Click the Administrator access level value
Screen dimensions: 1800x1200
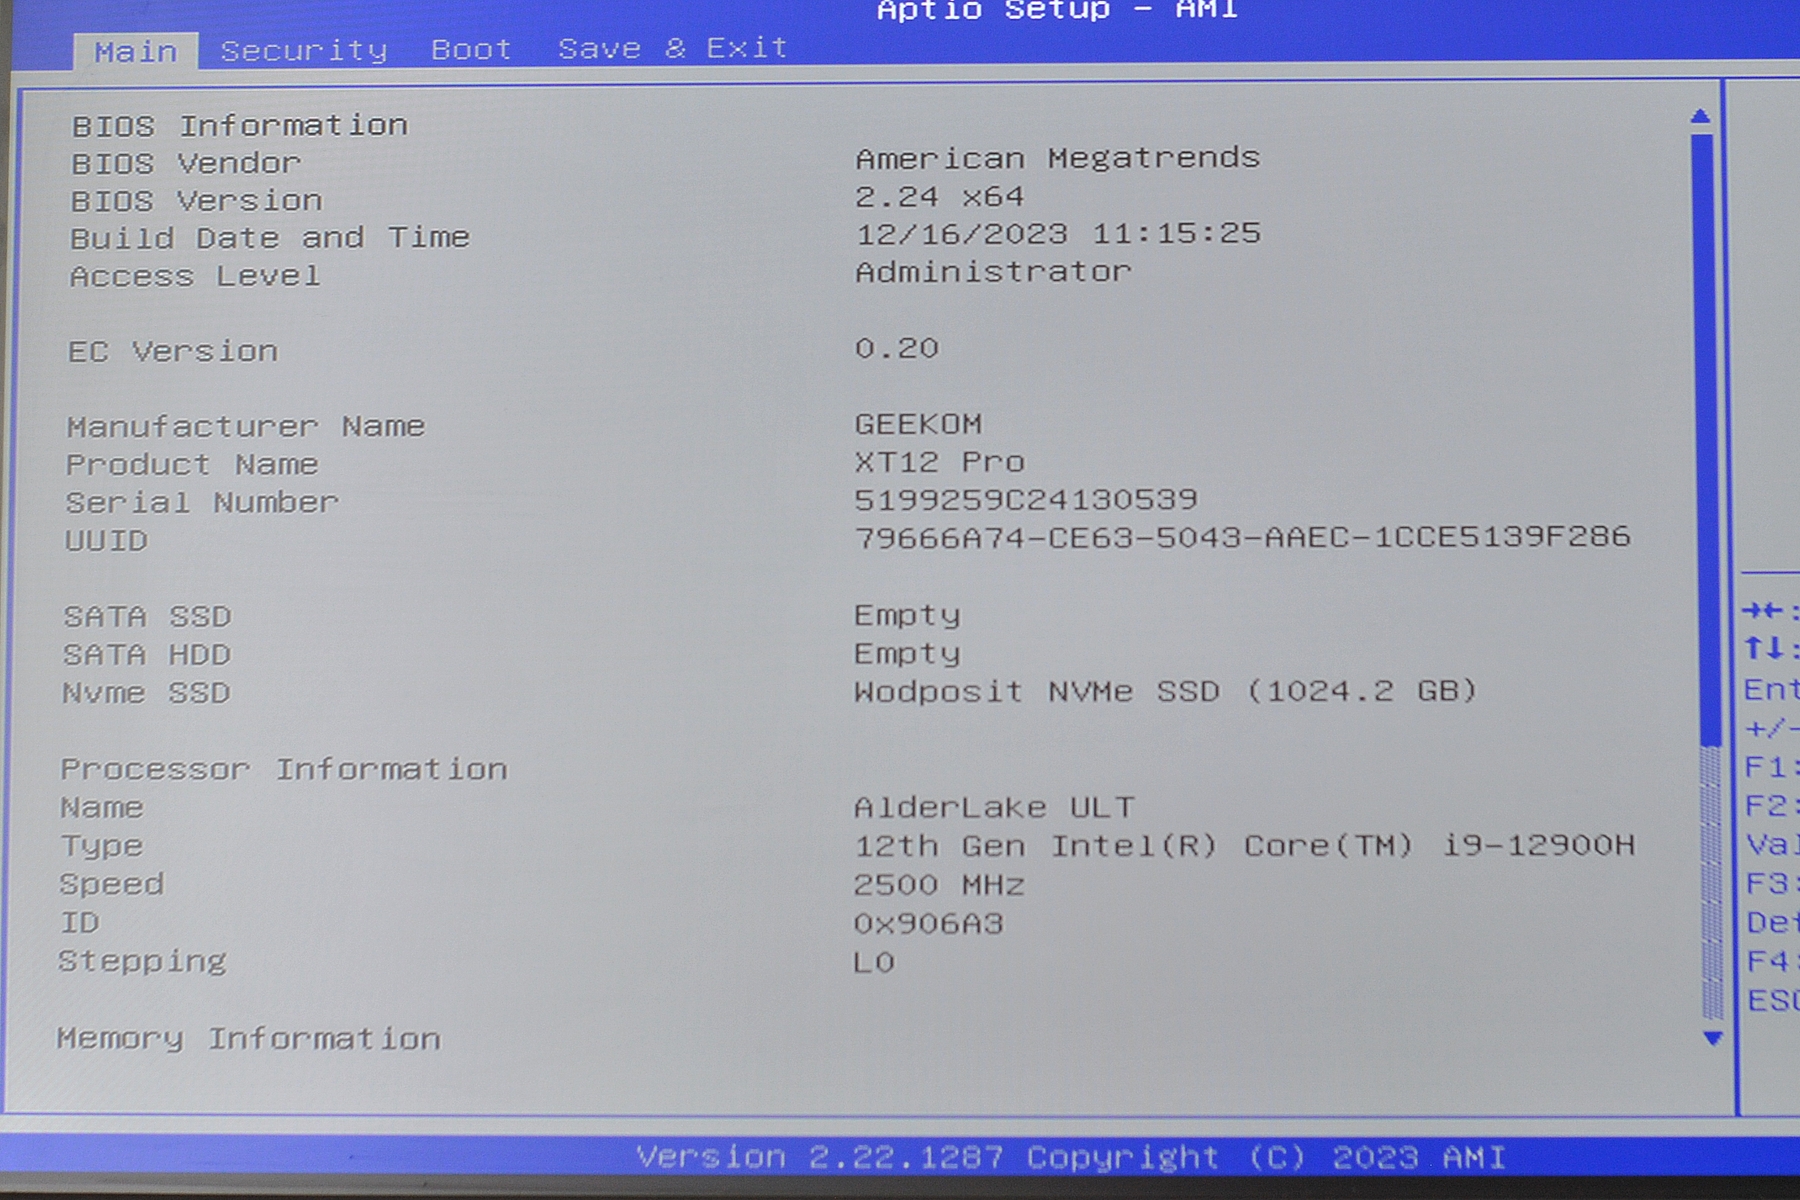pyautogui.click(x=993, y=272)
